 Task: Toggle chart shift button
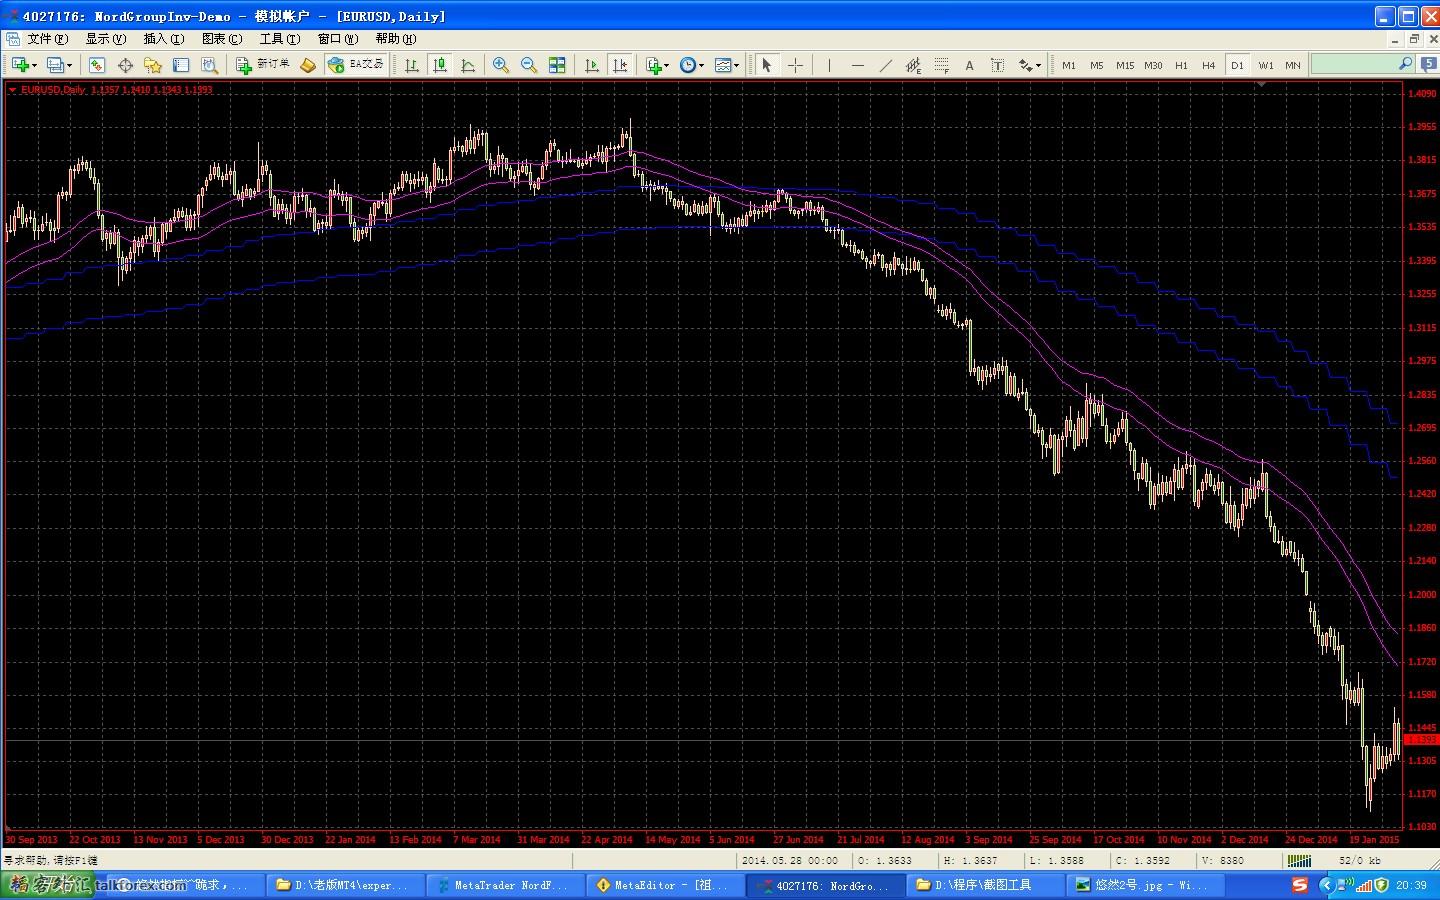click(x=620, y=65)
